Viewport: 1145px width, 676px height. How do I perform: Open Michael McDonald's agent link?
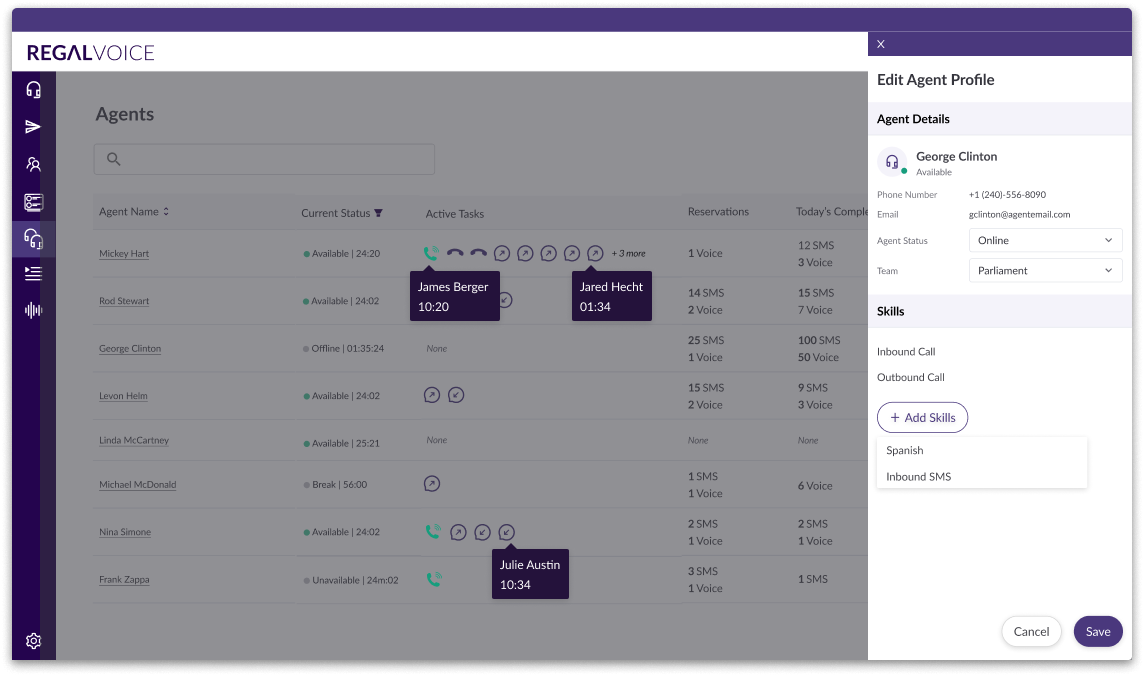tap(137, 485)
